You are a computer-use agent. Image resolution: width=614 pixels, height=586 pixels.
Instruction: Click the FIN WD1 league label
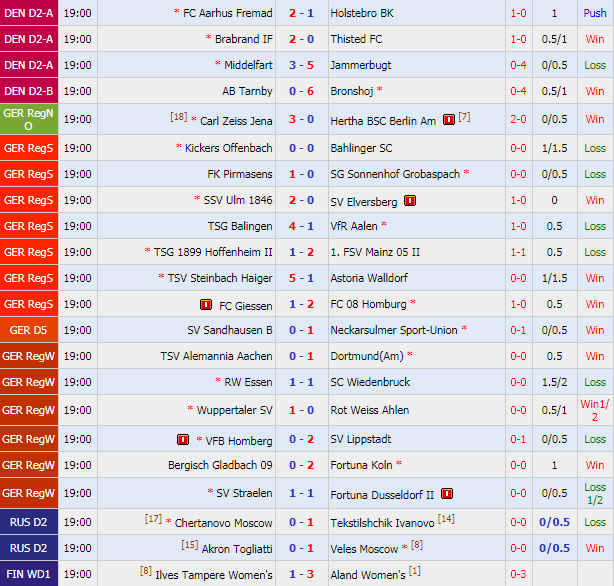click(x=29, y=574)
